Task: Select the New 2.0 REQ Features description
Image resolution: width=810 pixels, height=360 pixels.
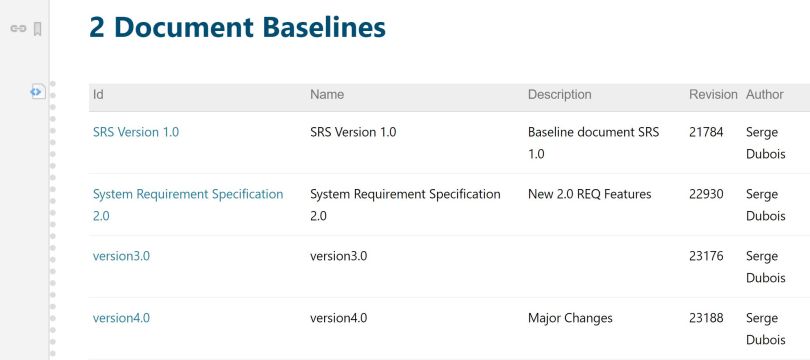Action: point(589,194)
